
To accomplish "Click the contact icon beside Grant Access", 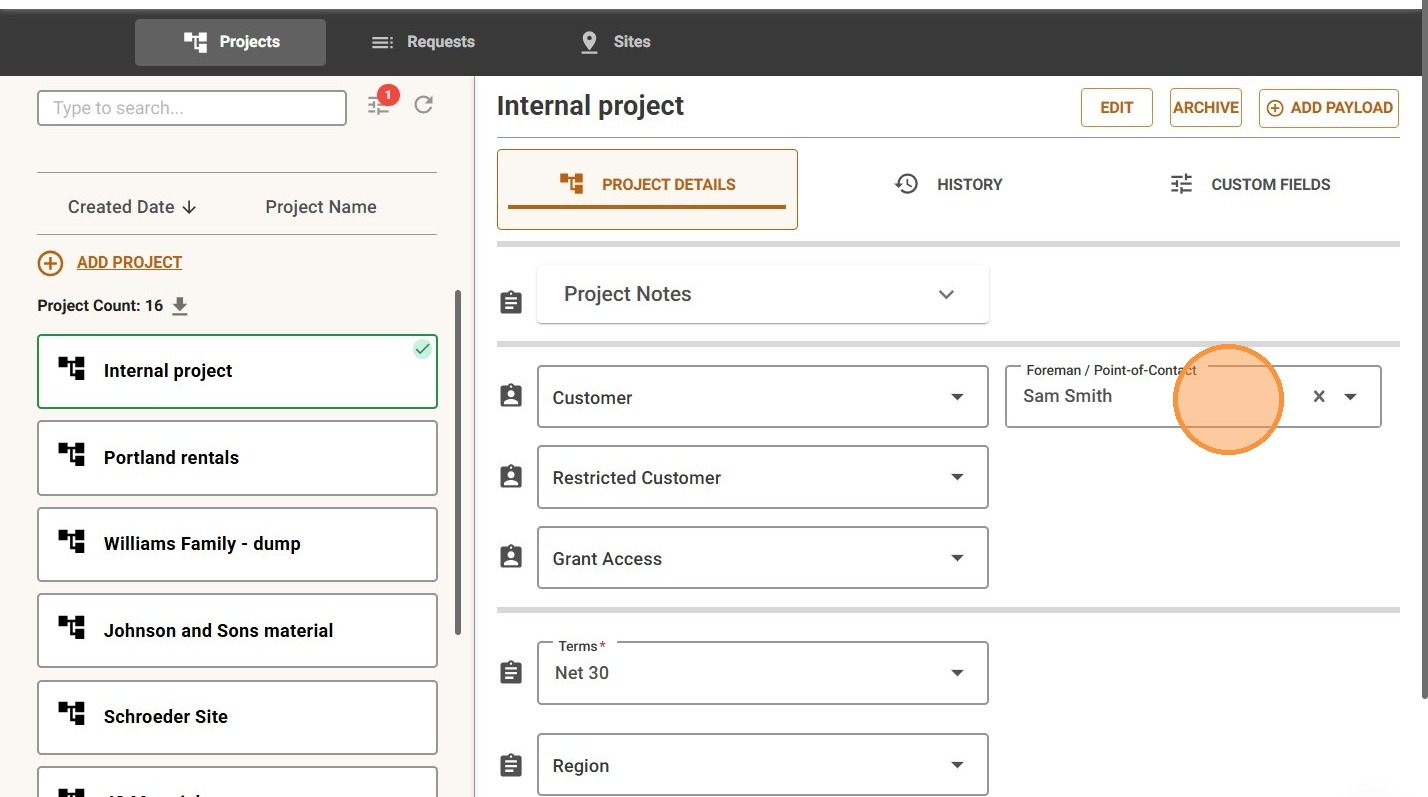I will click(x=511, y=557).
